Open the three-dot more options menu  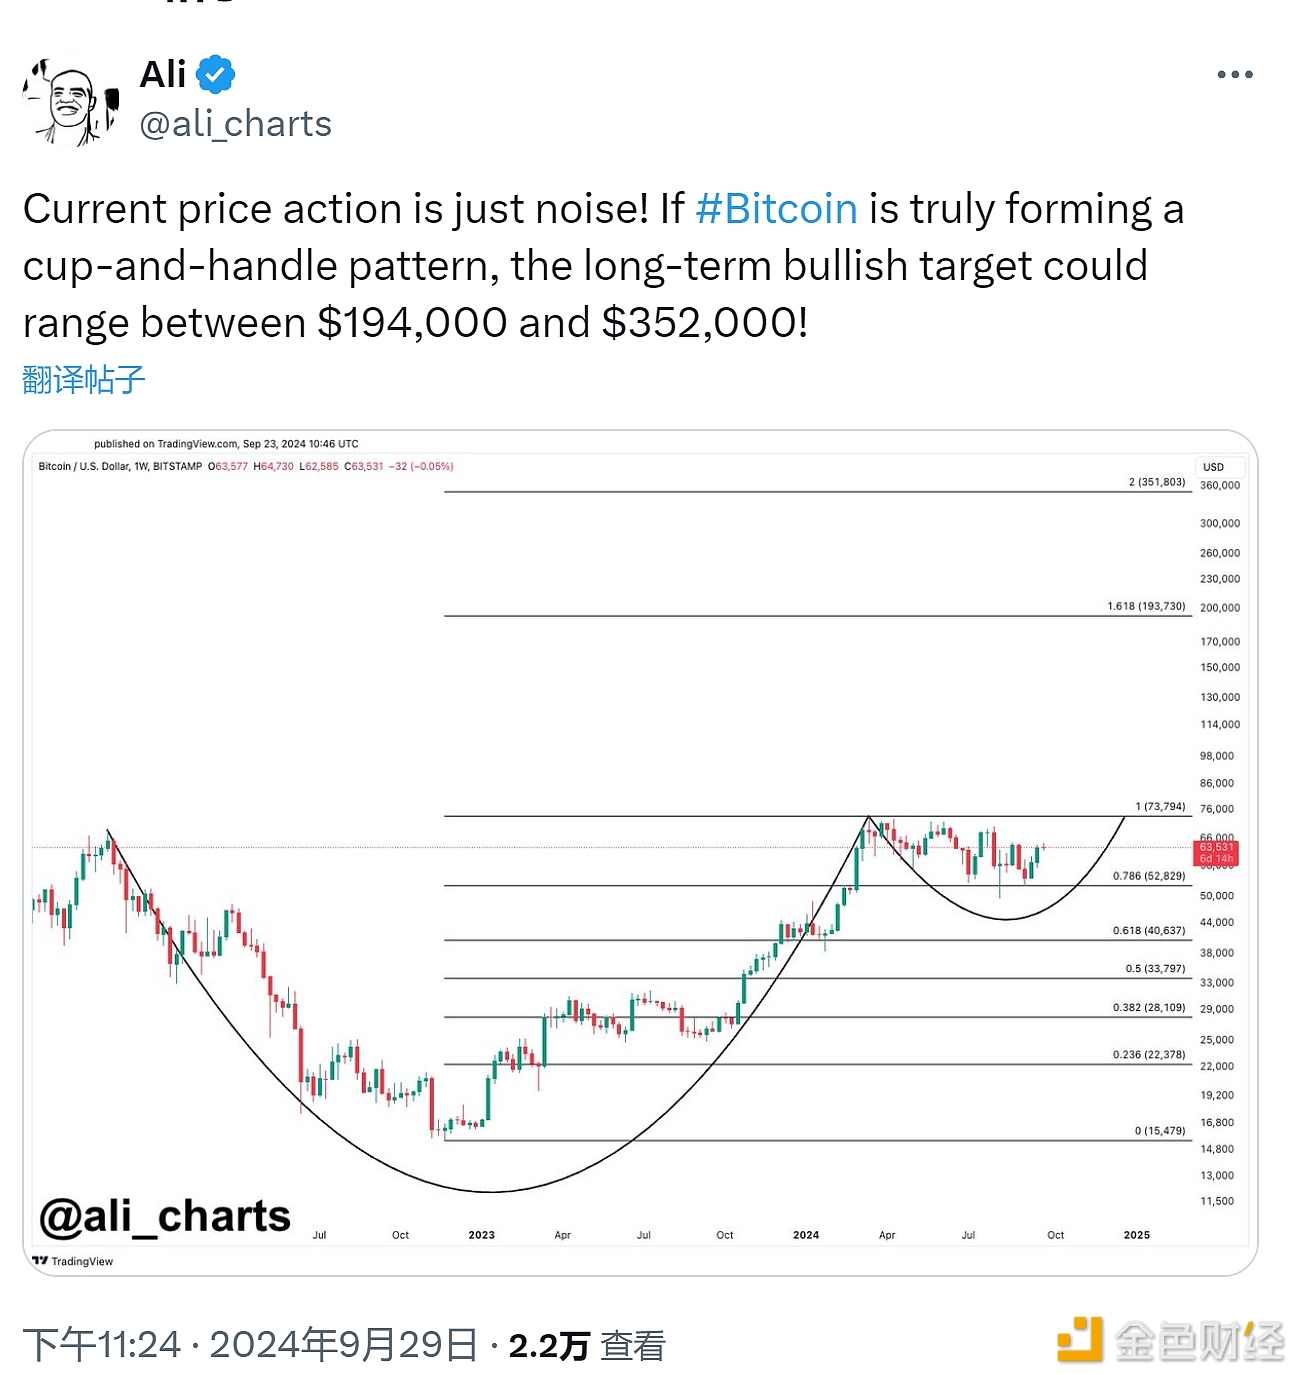coord(1235,75)
